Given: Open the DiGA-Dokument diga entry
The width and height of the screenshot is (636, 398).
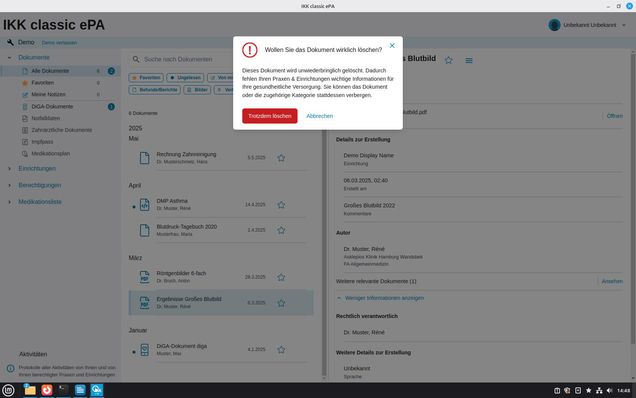Looking at the screenshot, I should 221,350.
